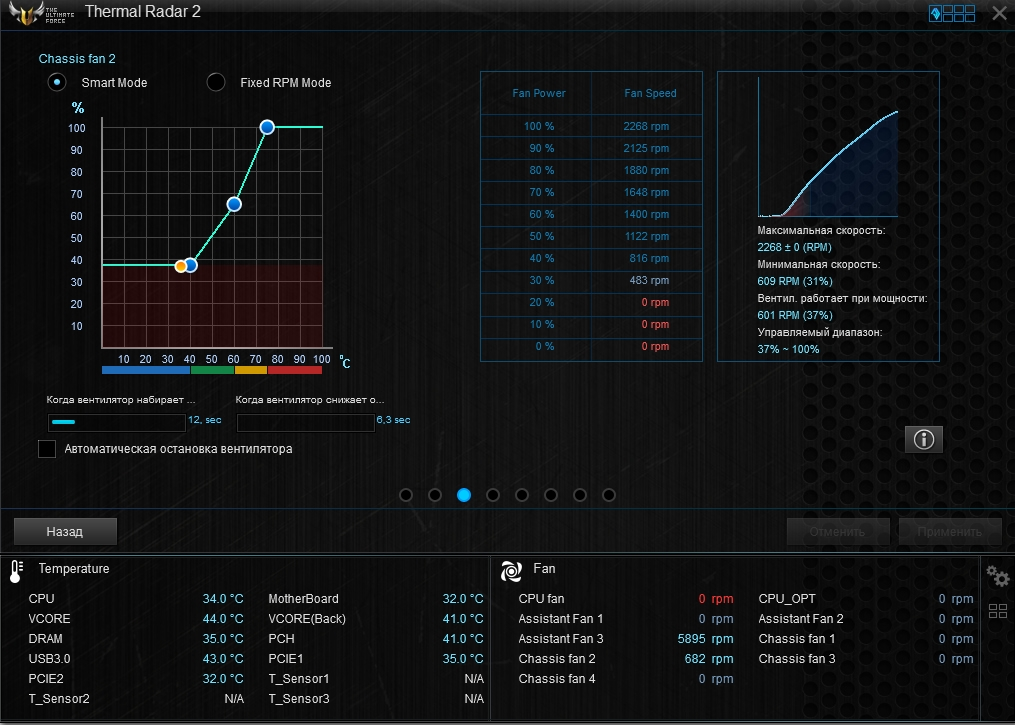1015x725 pixels.
Task: Click the PCH temperature label
Action: [x=282, y=639]
